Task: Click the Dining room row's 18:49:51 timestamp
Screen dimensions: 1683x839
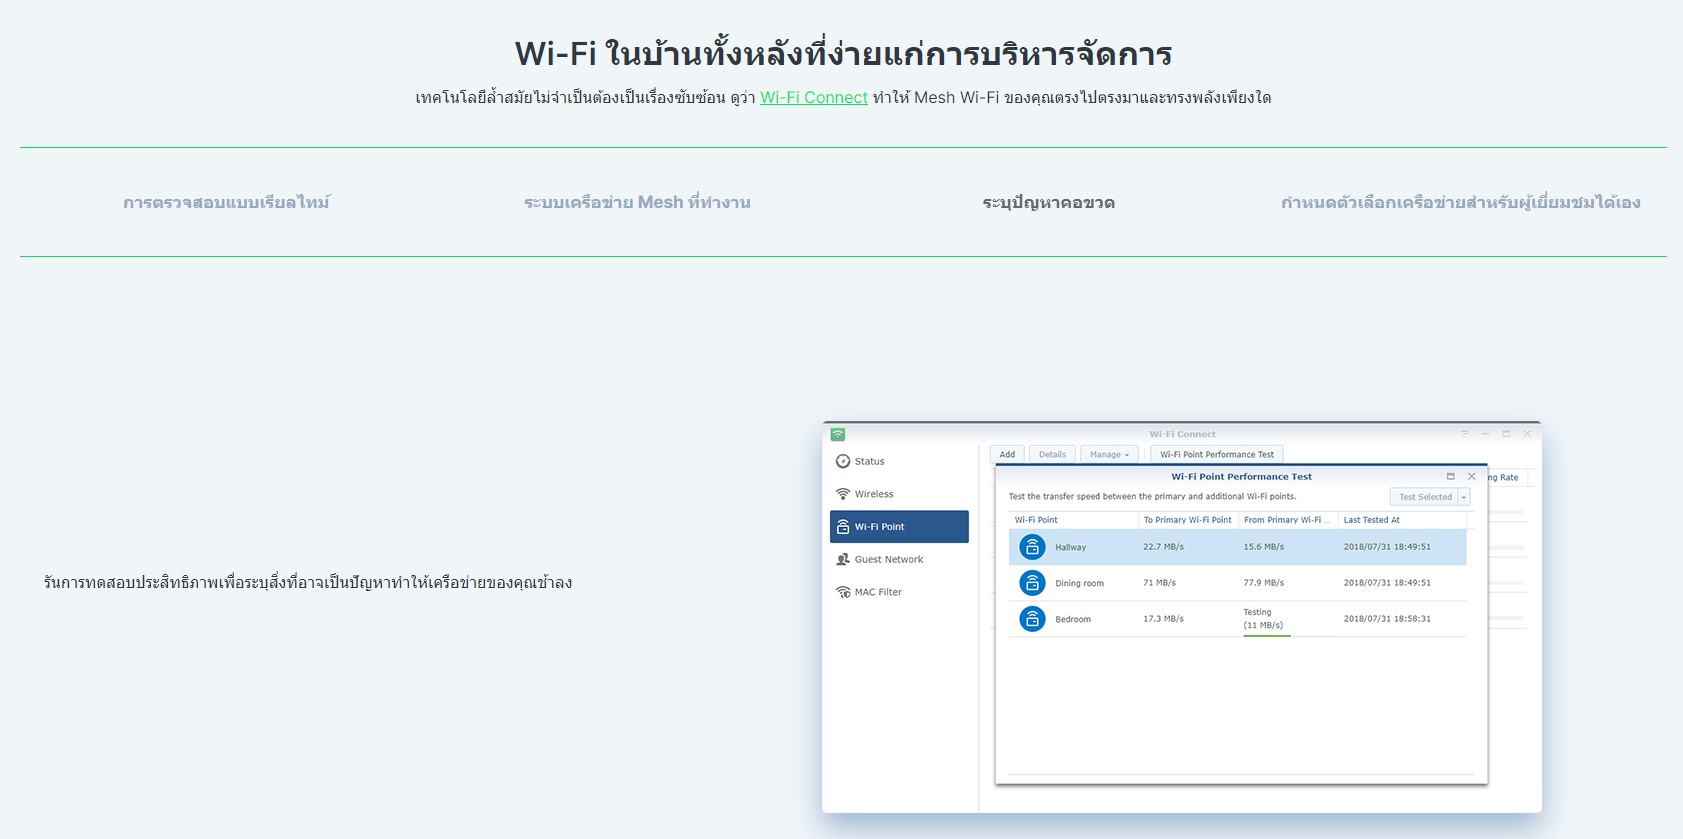Action: coord(1387,582)
